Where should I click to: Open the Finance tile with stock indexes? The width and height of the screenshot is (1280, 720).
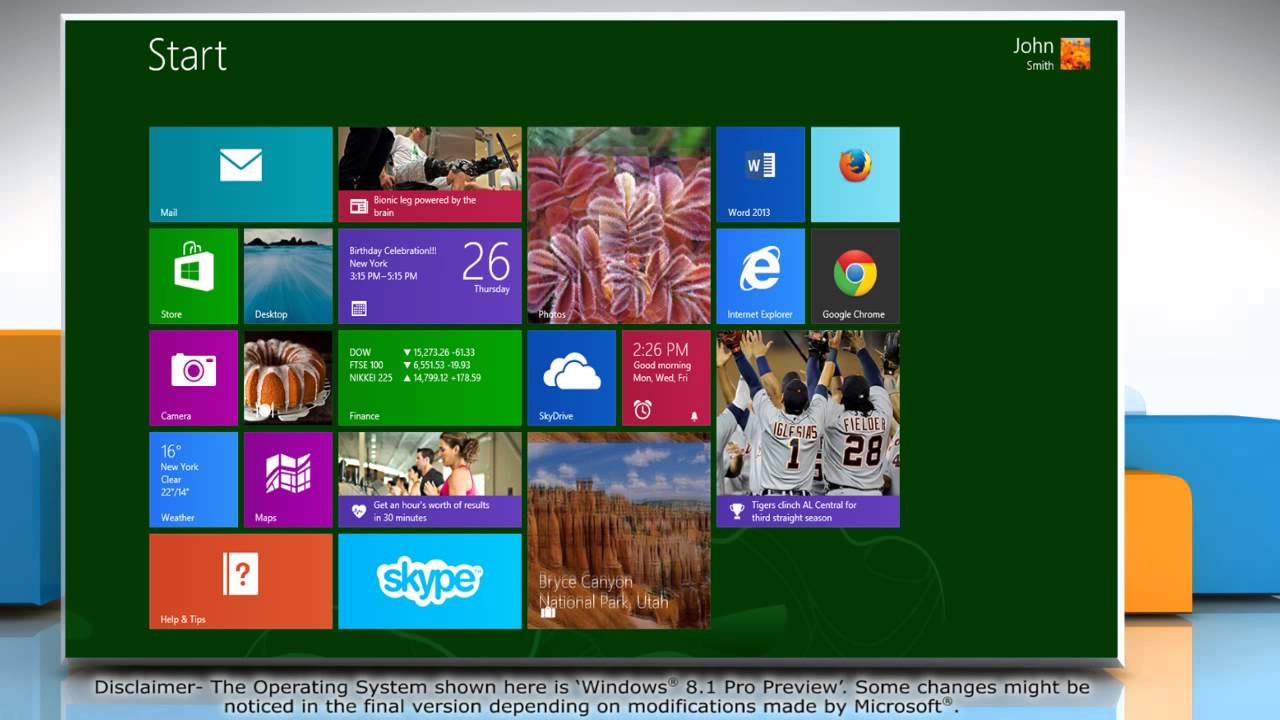click(430, 378)
